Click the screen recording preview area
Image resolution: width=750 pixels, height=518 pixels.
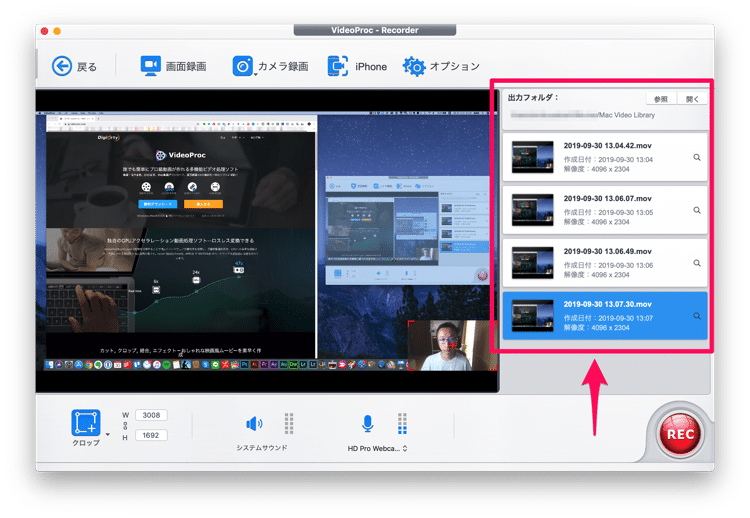pyautogui.click(x=267, y=241)
